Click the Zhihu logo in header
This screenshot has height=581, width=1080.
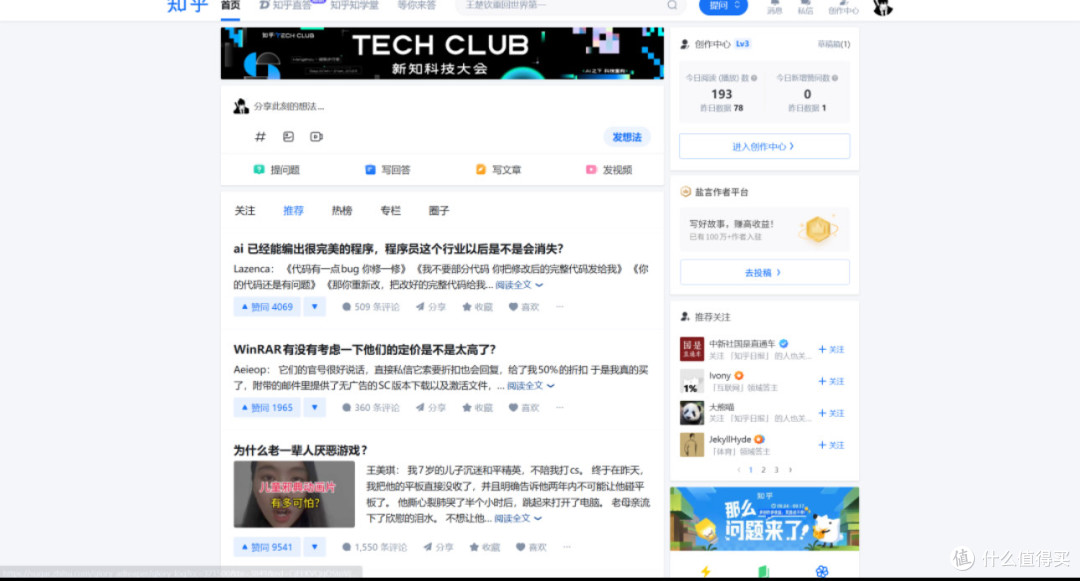click(187, 6)
